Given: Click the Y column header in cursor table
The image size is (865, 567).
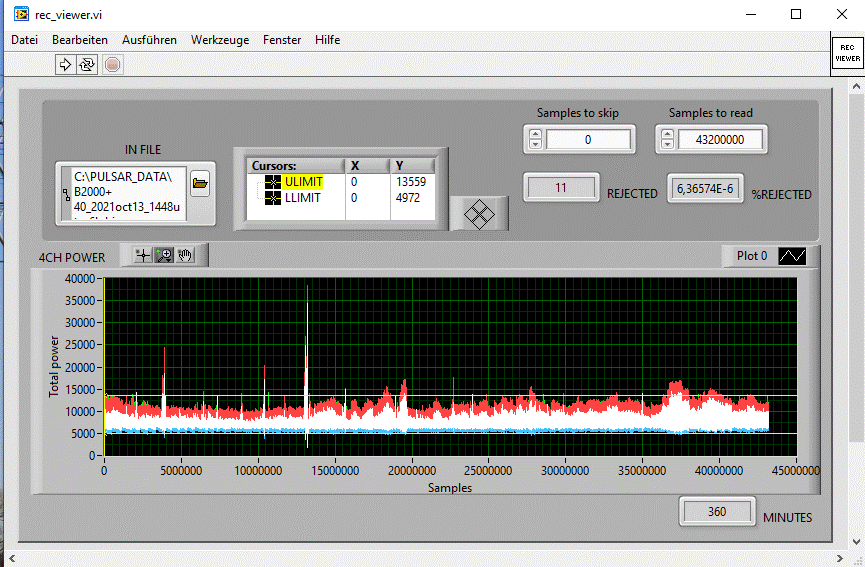Looking at the screenshot, I should [413, 165].
